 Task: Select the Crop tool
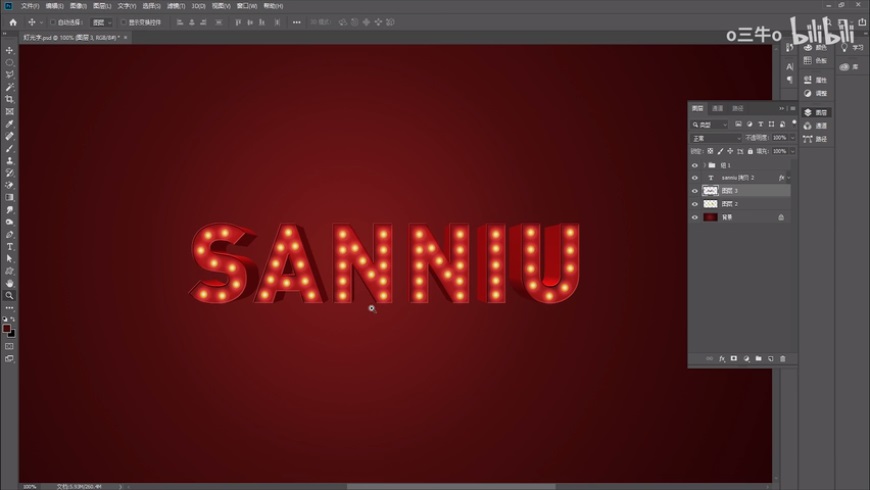tap(10, 99)
